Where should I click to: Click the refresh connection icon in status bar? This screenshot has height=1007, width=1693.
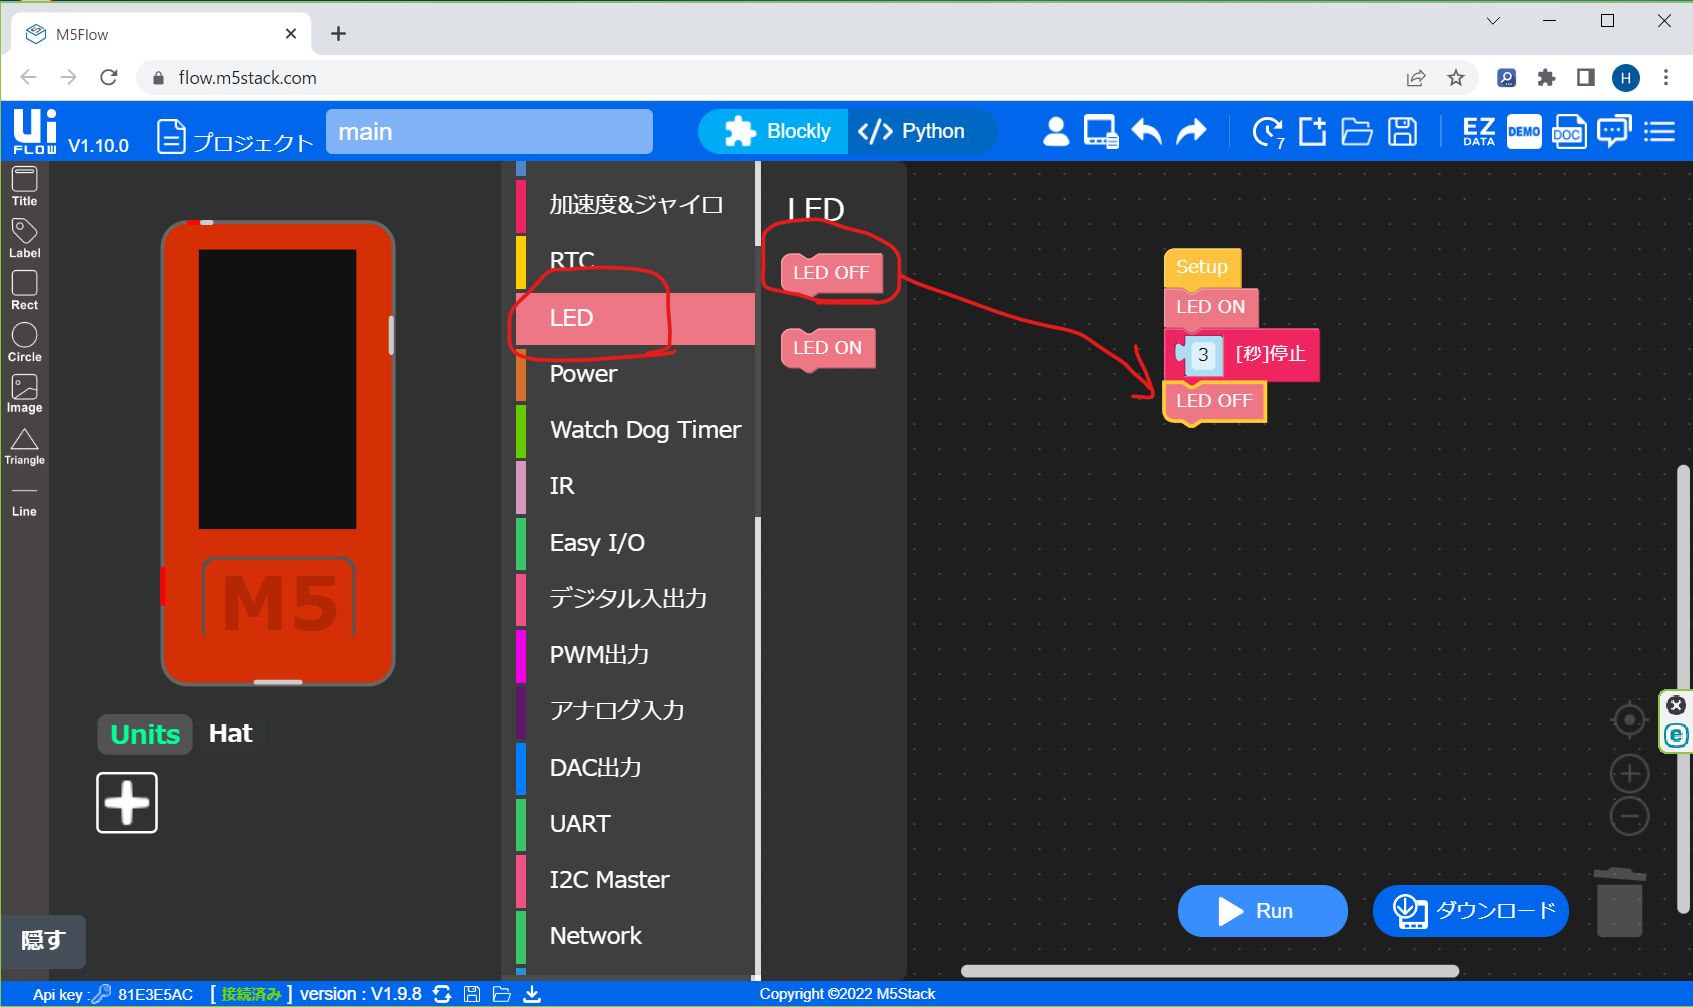pyautogui.click(x=442, y=994)
